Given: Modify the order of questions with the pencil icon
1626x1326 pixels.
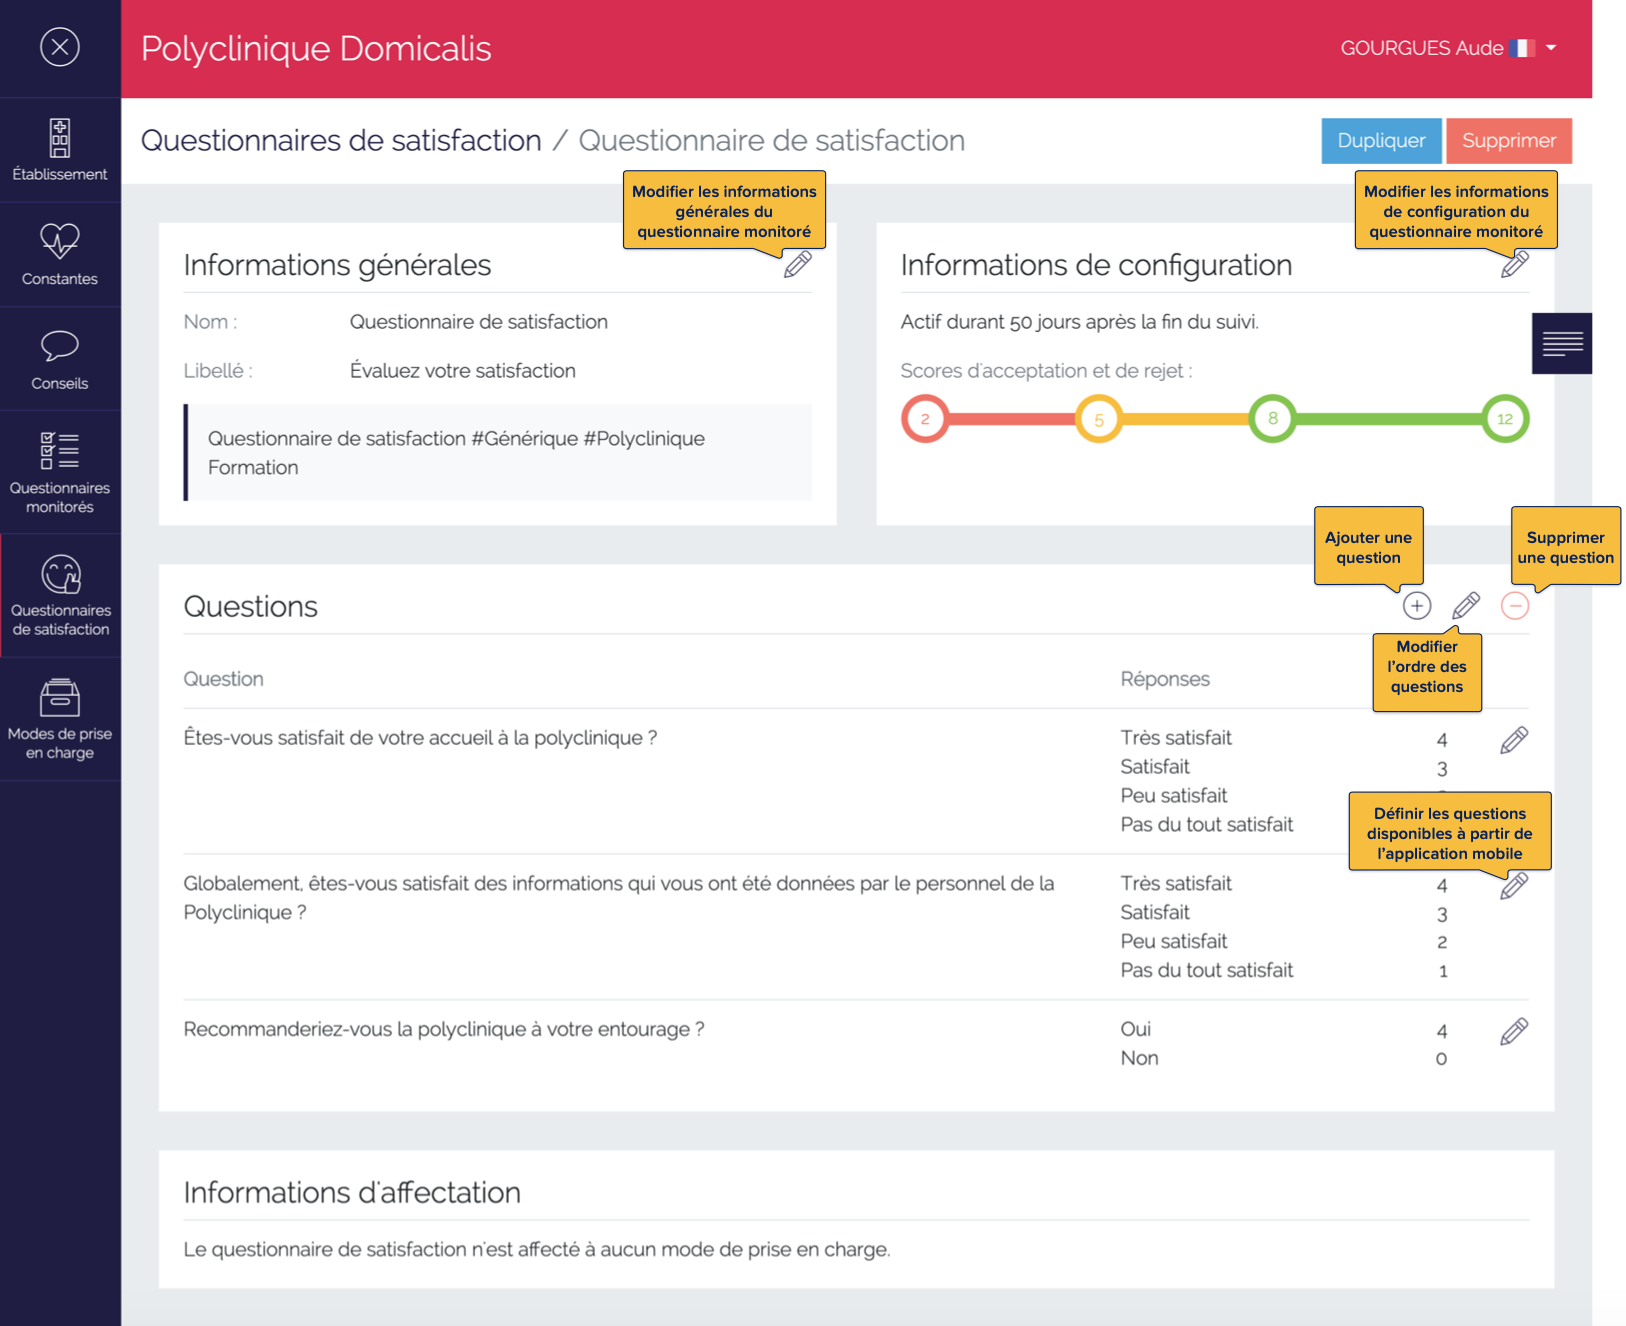Looking at the screenshot, I should click(x=1466, y=605).
